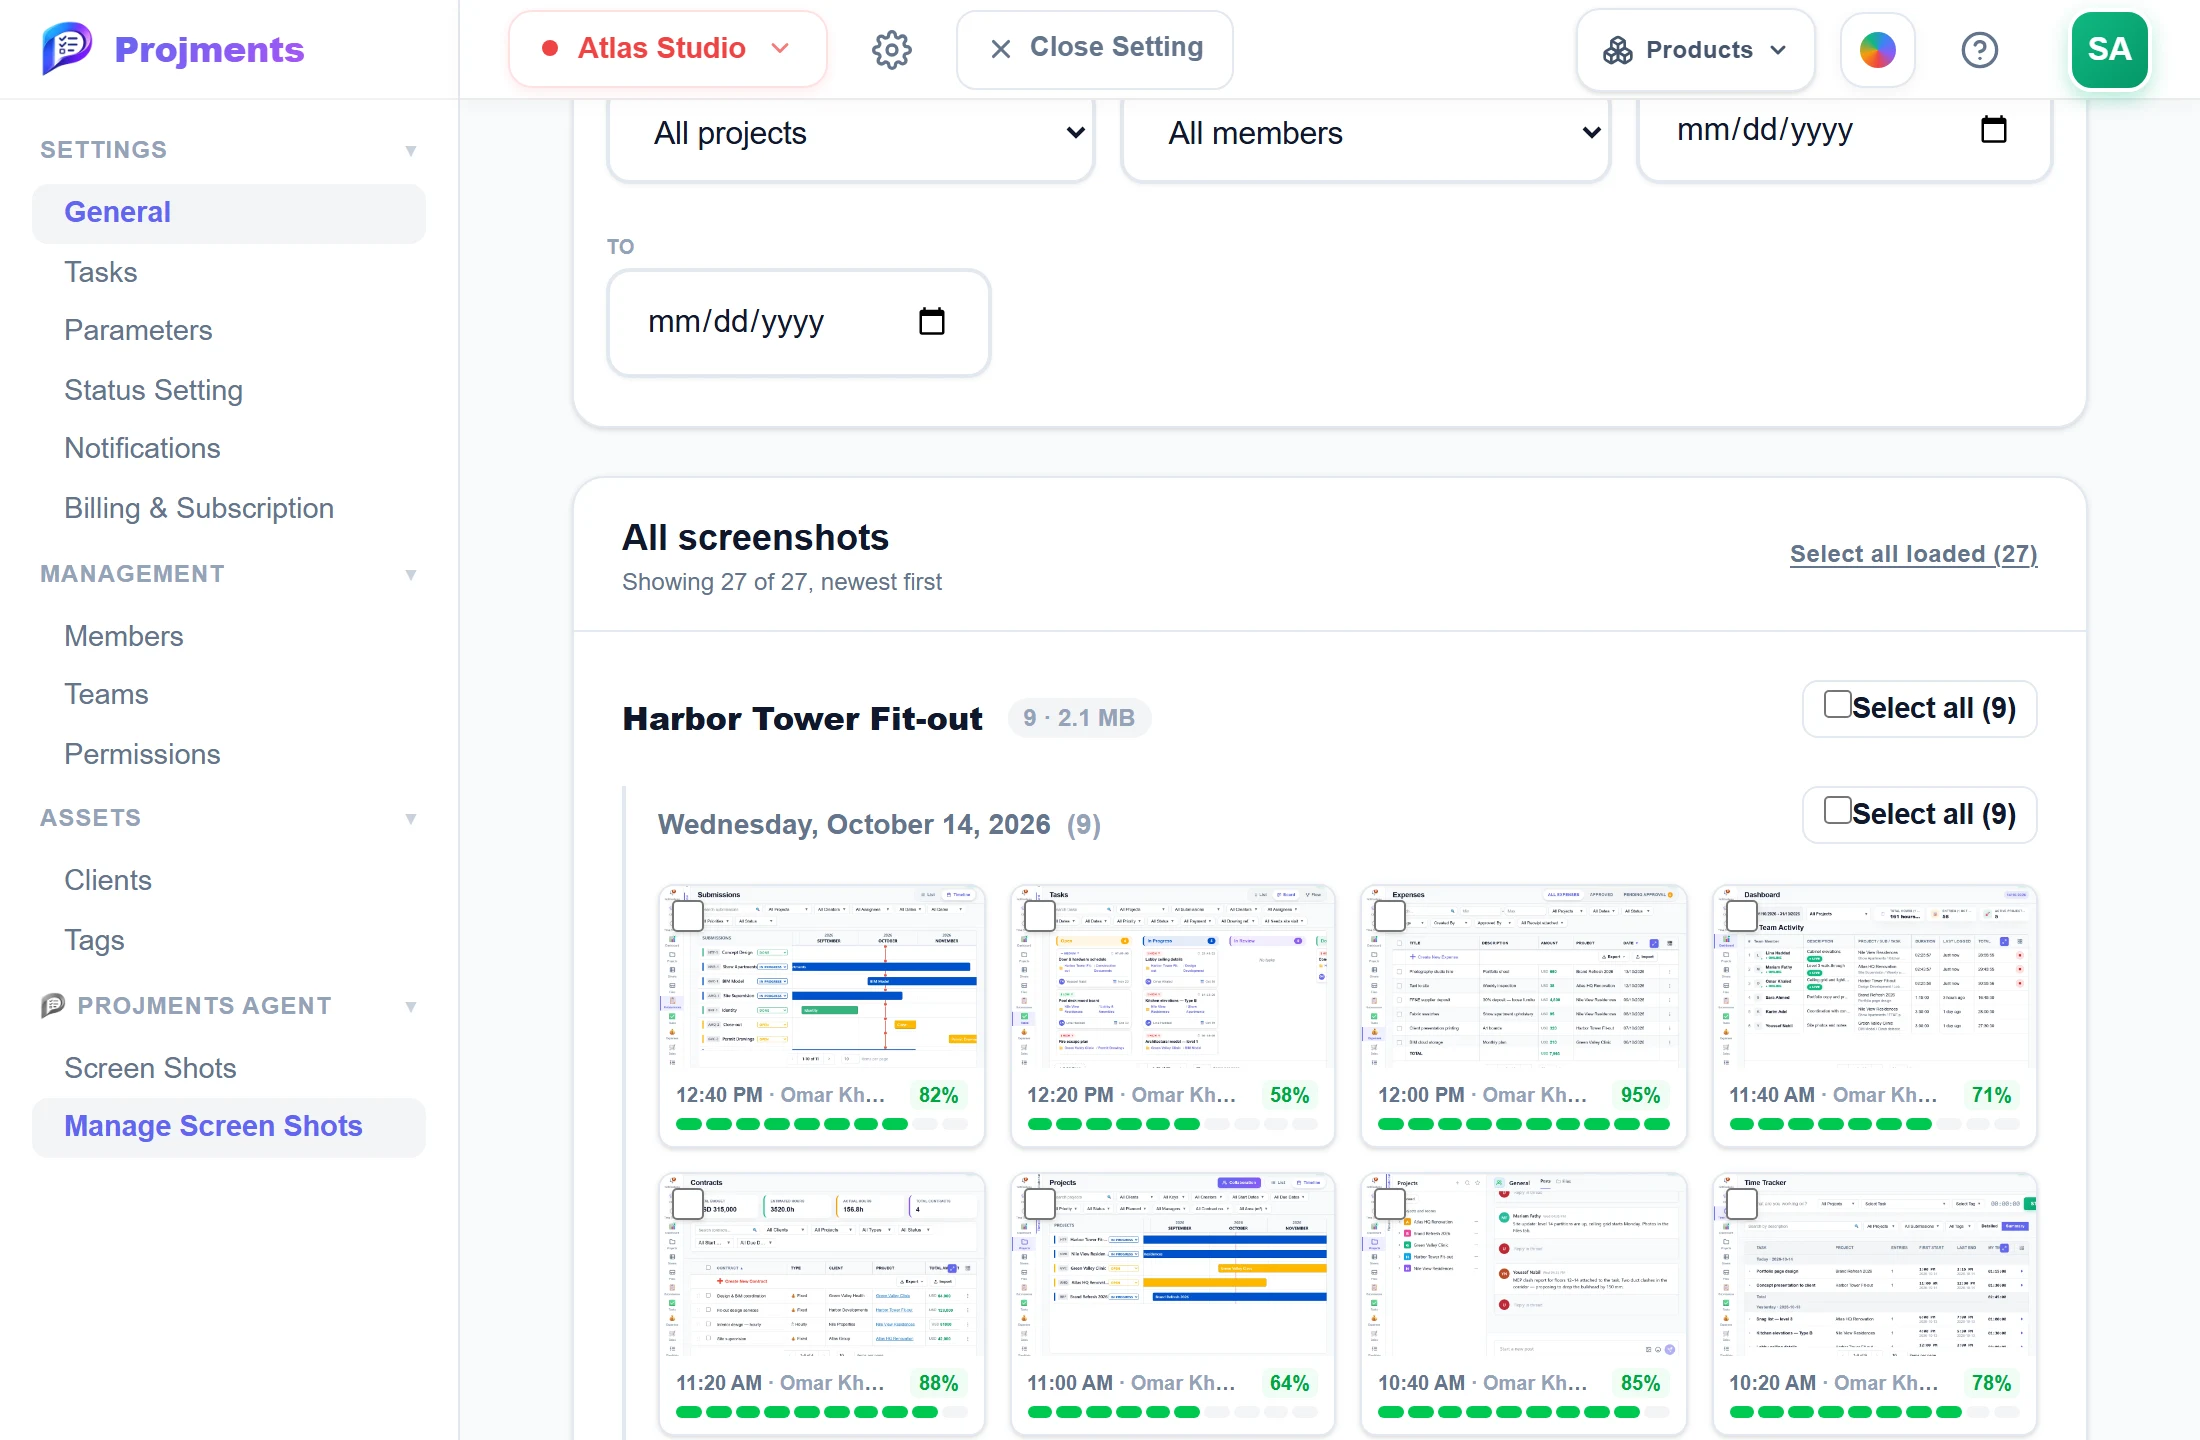
Task: Go to Tasks settings
Action: pyautogui.click(x=101, y=272)
